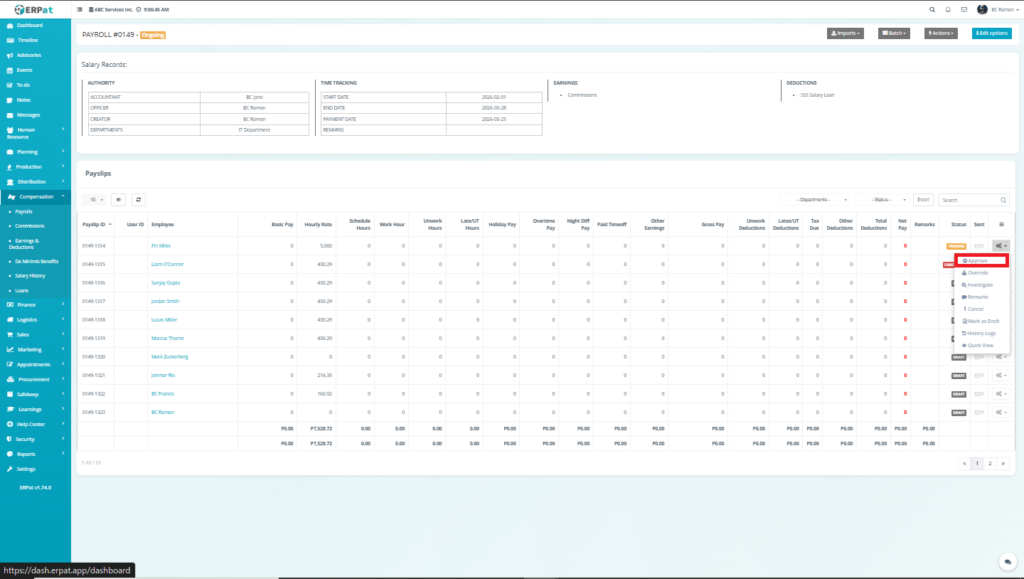Open employee link Sanjay Gupta
Image resolution: width=1024 pixels, height=579 pixels.
[x=164, y=283]
